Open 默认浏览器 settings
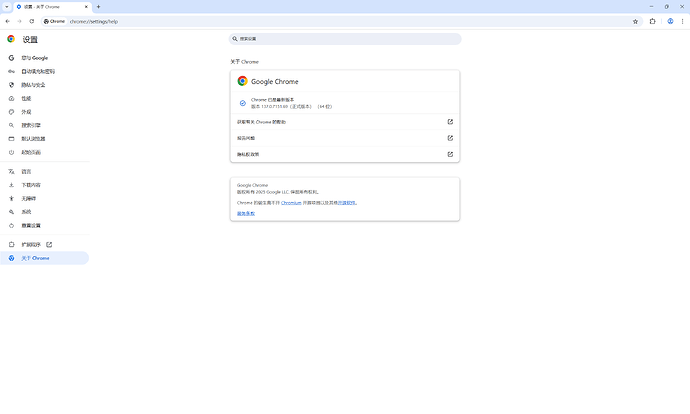 (x=44, y=139)
